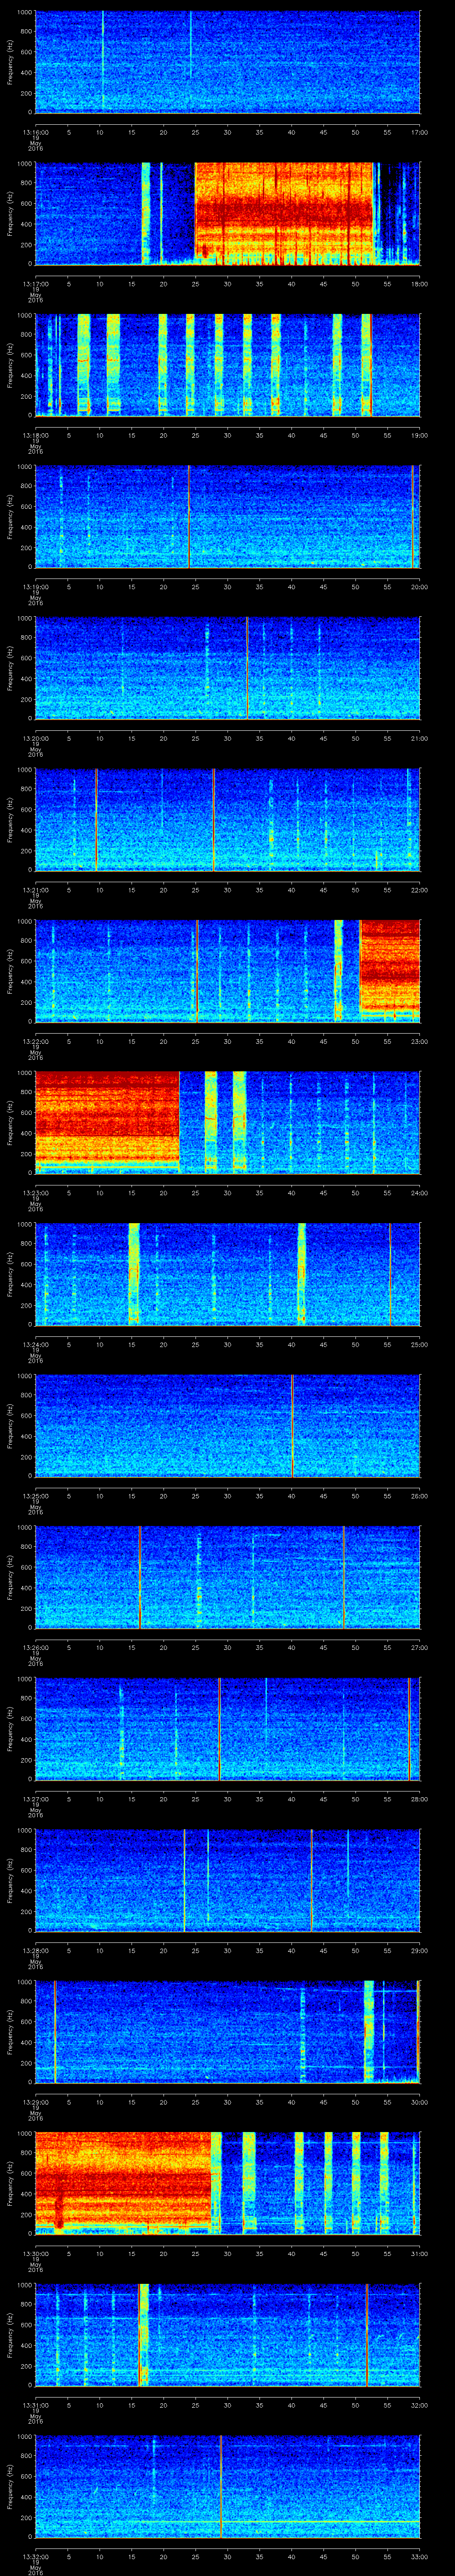The image size is (455, 2576).
Task: Select the spectrogram panel for minute 13:20:00
Action: 227,668
